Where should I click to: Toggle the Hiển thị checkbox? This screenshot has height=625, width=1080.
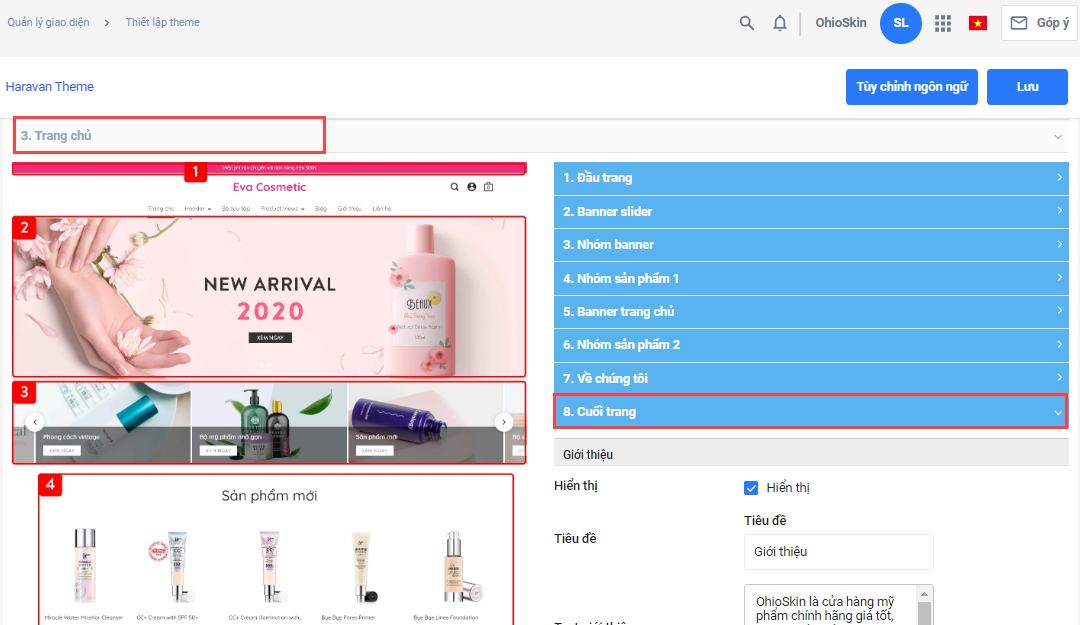point(751,488)
